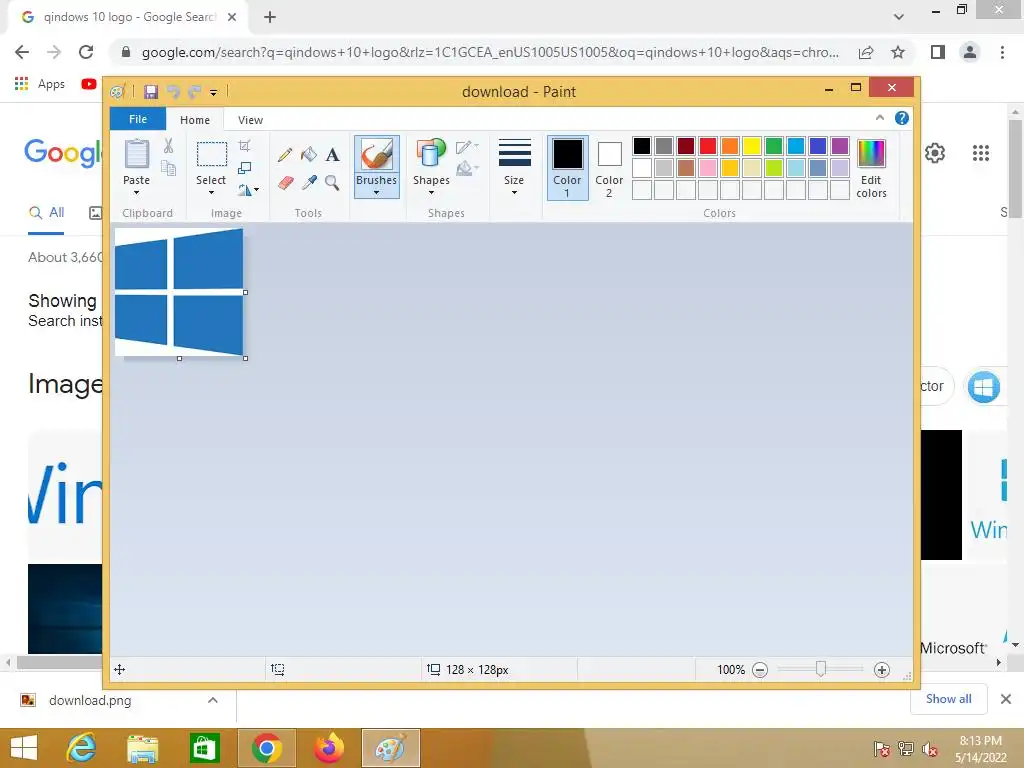
Task: Switch to the View ribbon tab
Action: click(x=250, y=120)
